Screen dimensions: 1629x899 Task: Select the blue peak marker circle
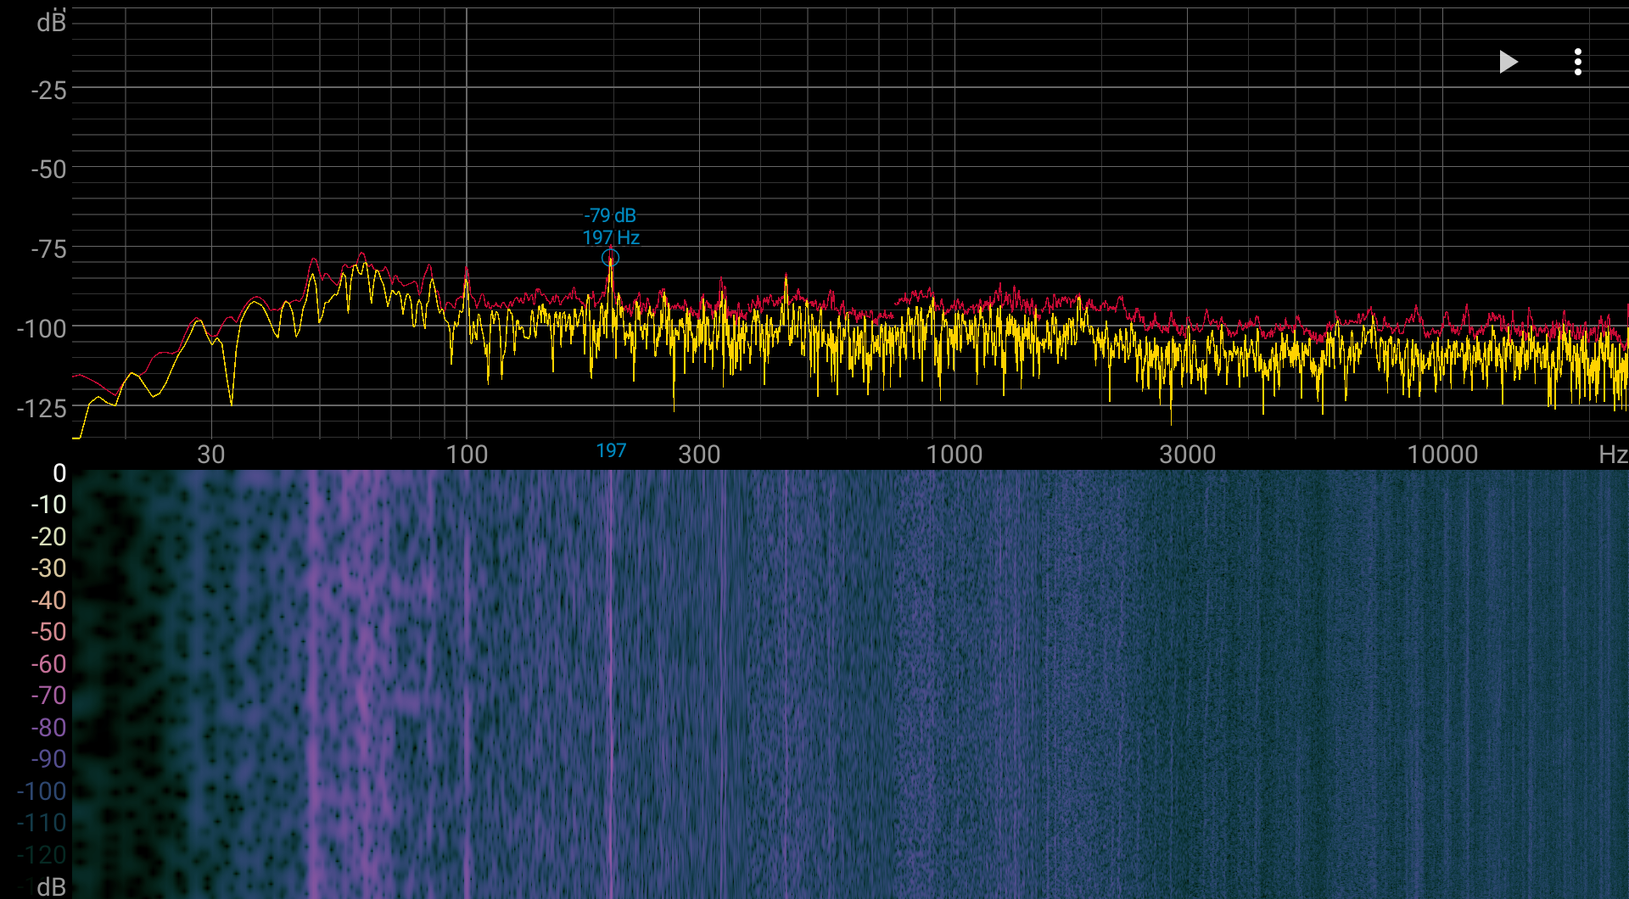(x=610, y=258)
